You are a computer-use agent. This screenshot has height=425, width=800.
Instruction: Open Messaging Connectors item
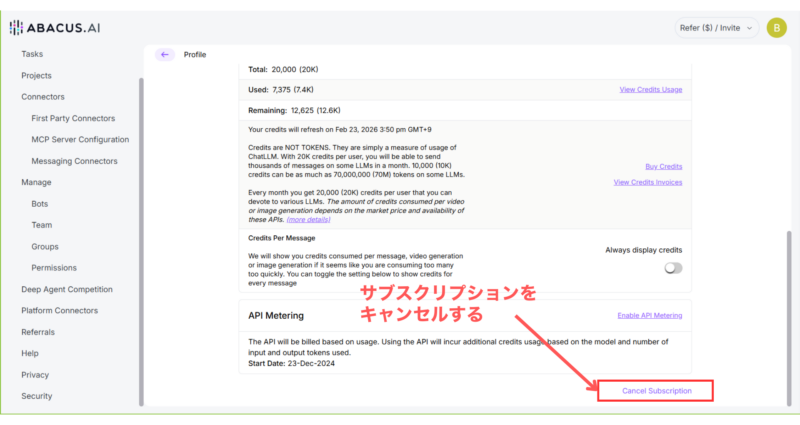[x=74, y=161]
